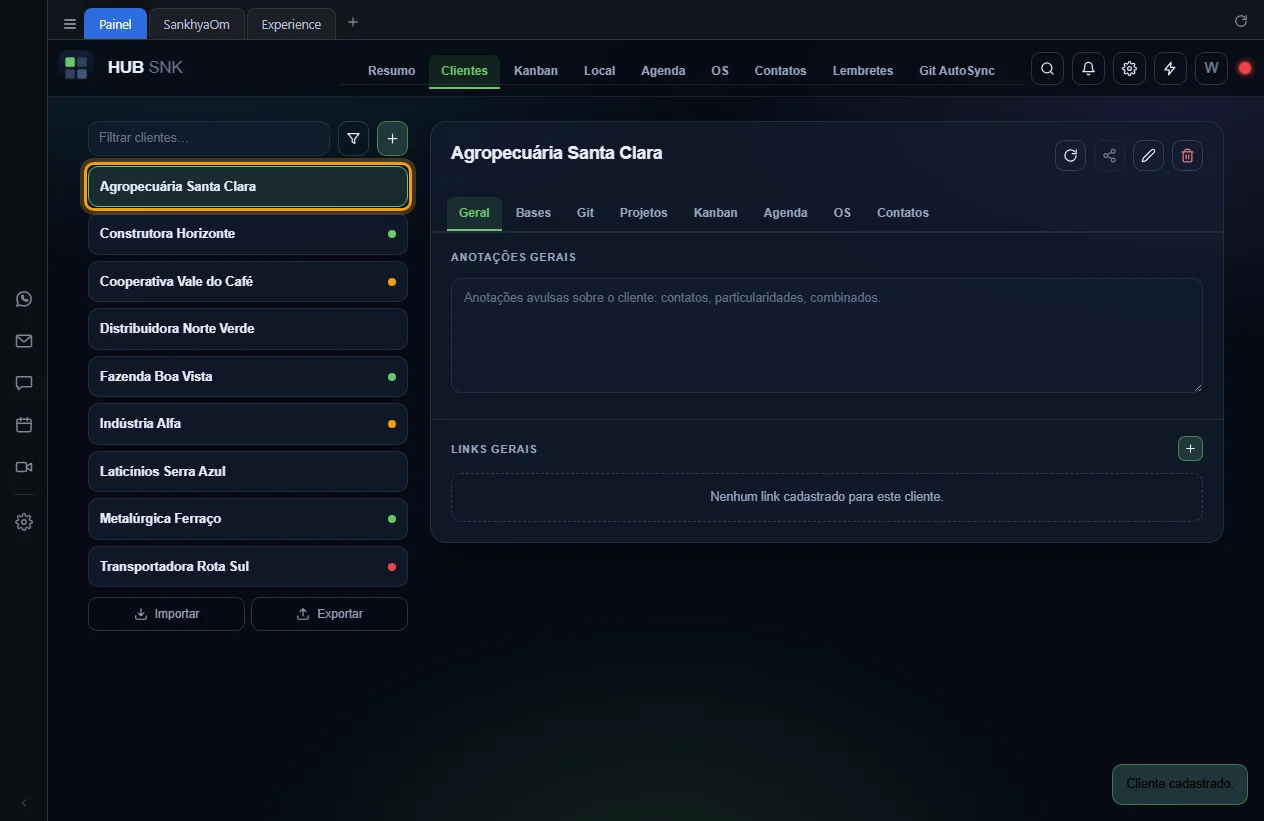Select client Laticínios Serra Azul
The height and width of the screenshot is (821, 1264).
pos(248,472)
